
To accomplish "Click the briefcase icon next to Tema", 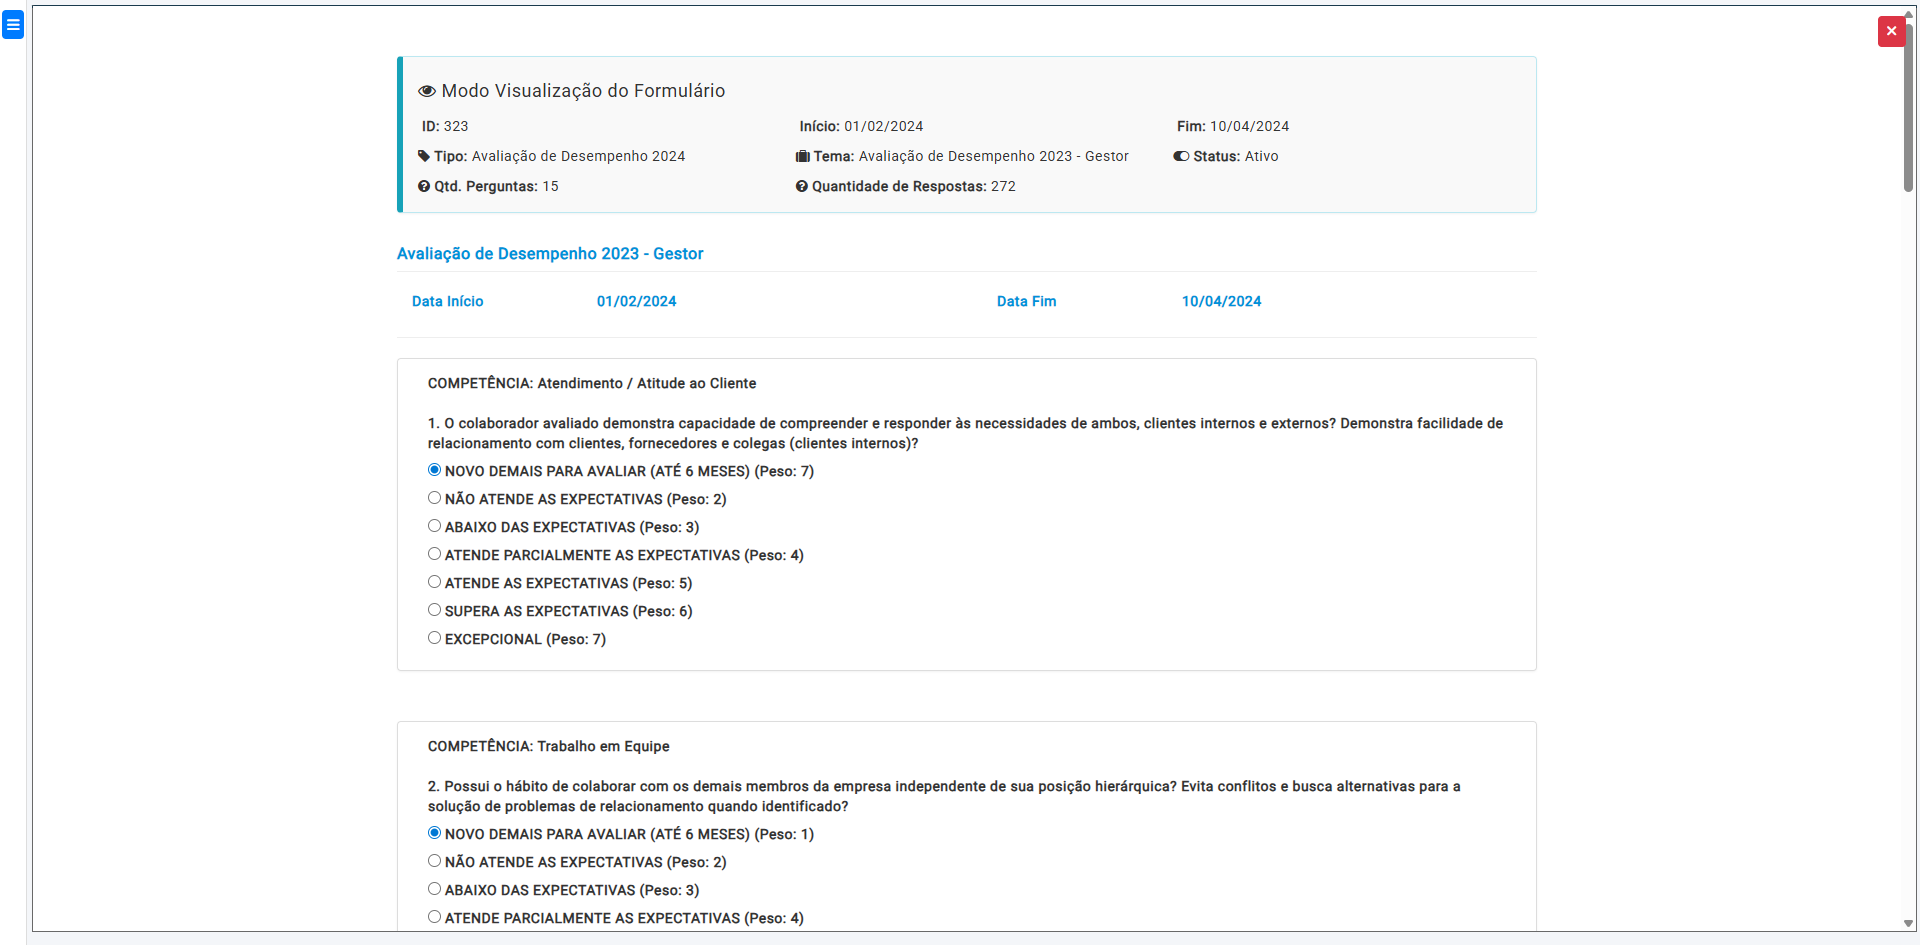I will coord(802,156).
